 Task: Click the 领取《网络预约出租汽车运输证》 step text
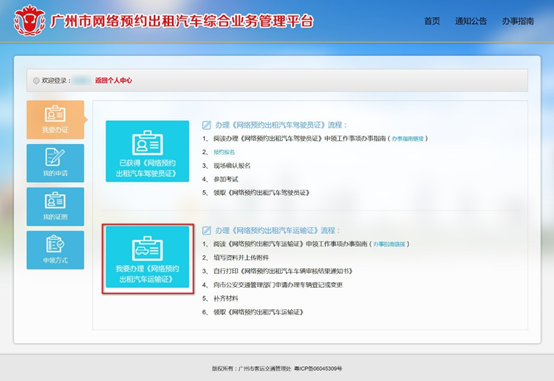point(258,312)
